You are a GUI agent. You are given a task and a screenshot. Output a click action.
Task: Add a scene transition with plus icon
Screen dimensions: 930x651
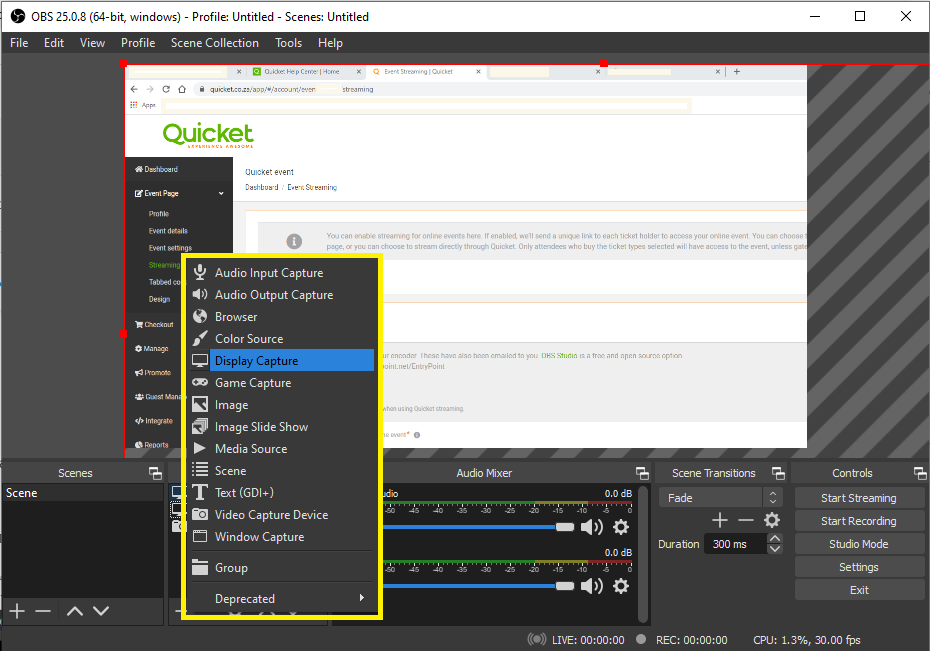(720, 521)
